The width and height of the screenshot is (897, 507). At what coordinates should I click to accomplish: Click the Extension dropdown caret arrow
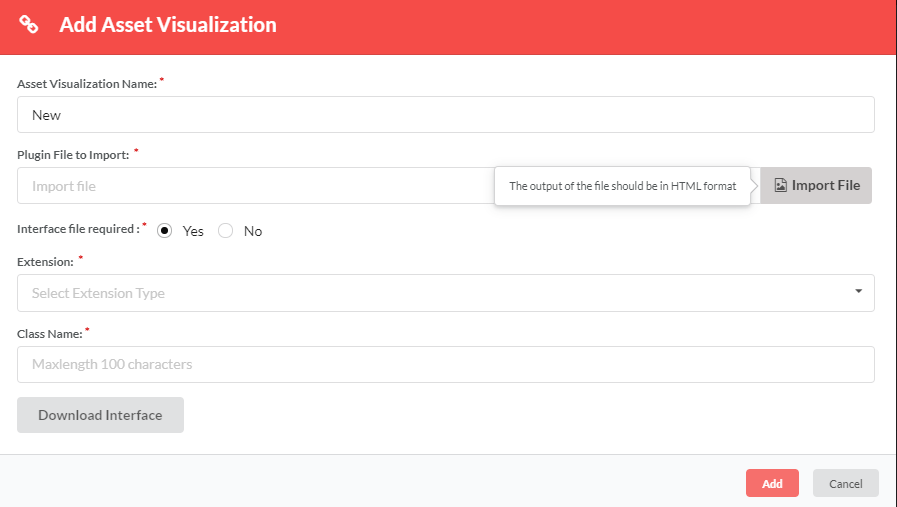click(x=858, y=292)
